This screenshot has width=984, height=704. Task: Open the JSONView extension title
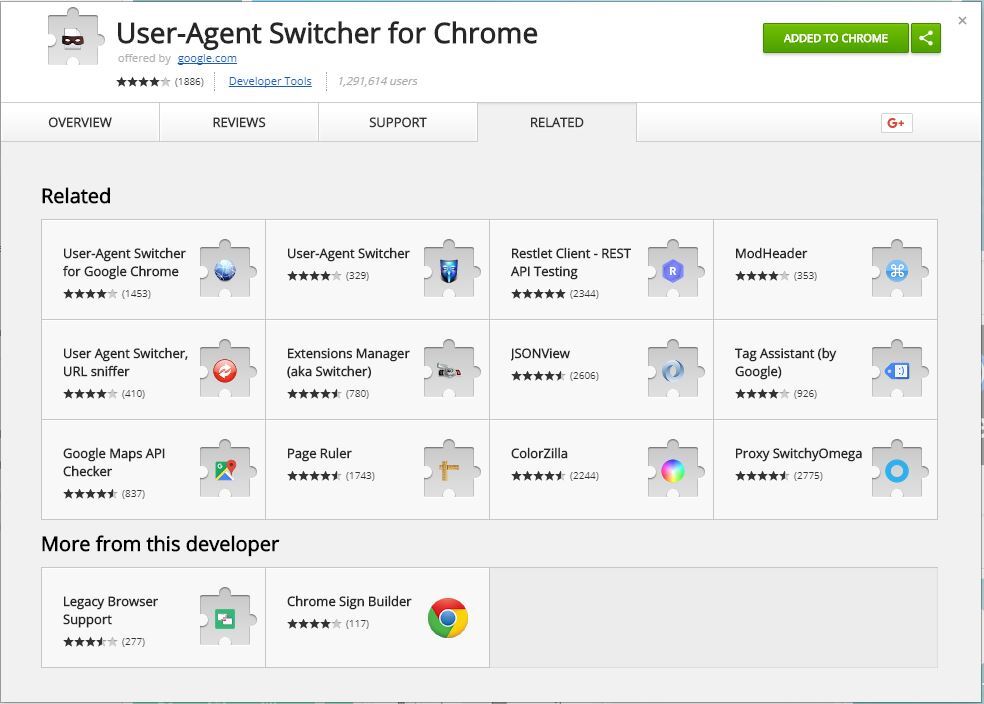tap(540, 353)
